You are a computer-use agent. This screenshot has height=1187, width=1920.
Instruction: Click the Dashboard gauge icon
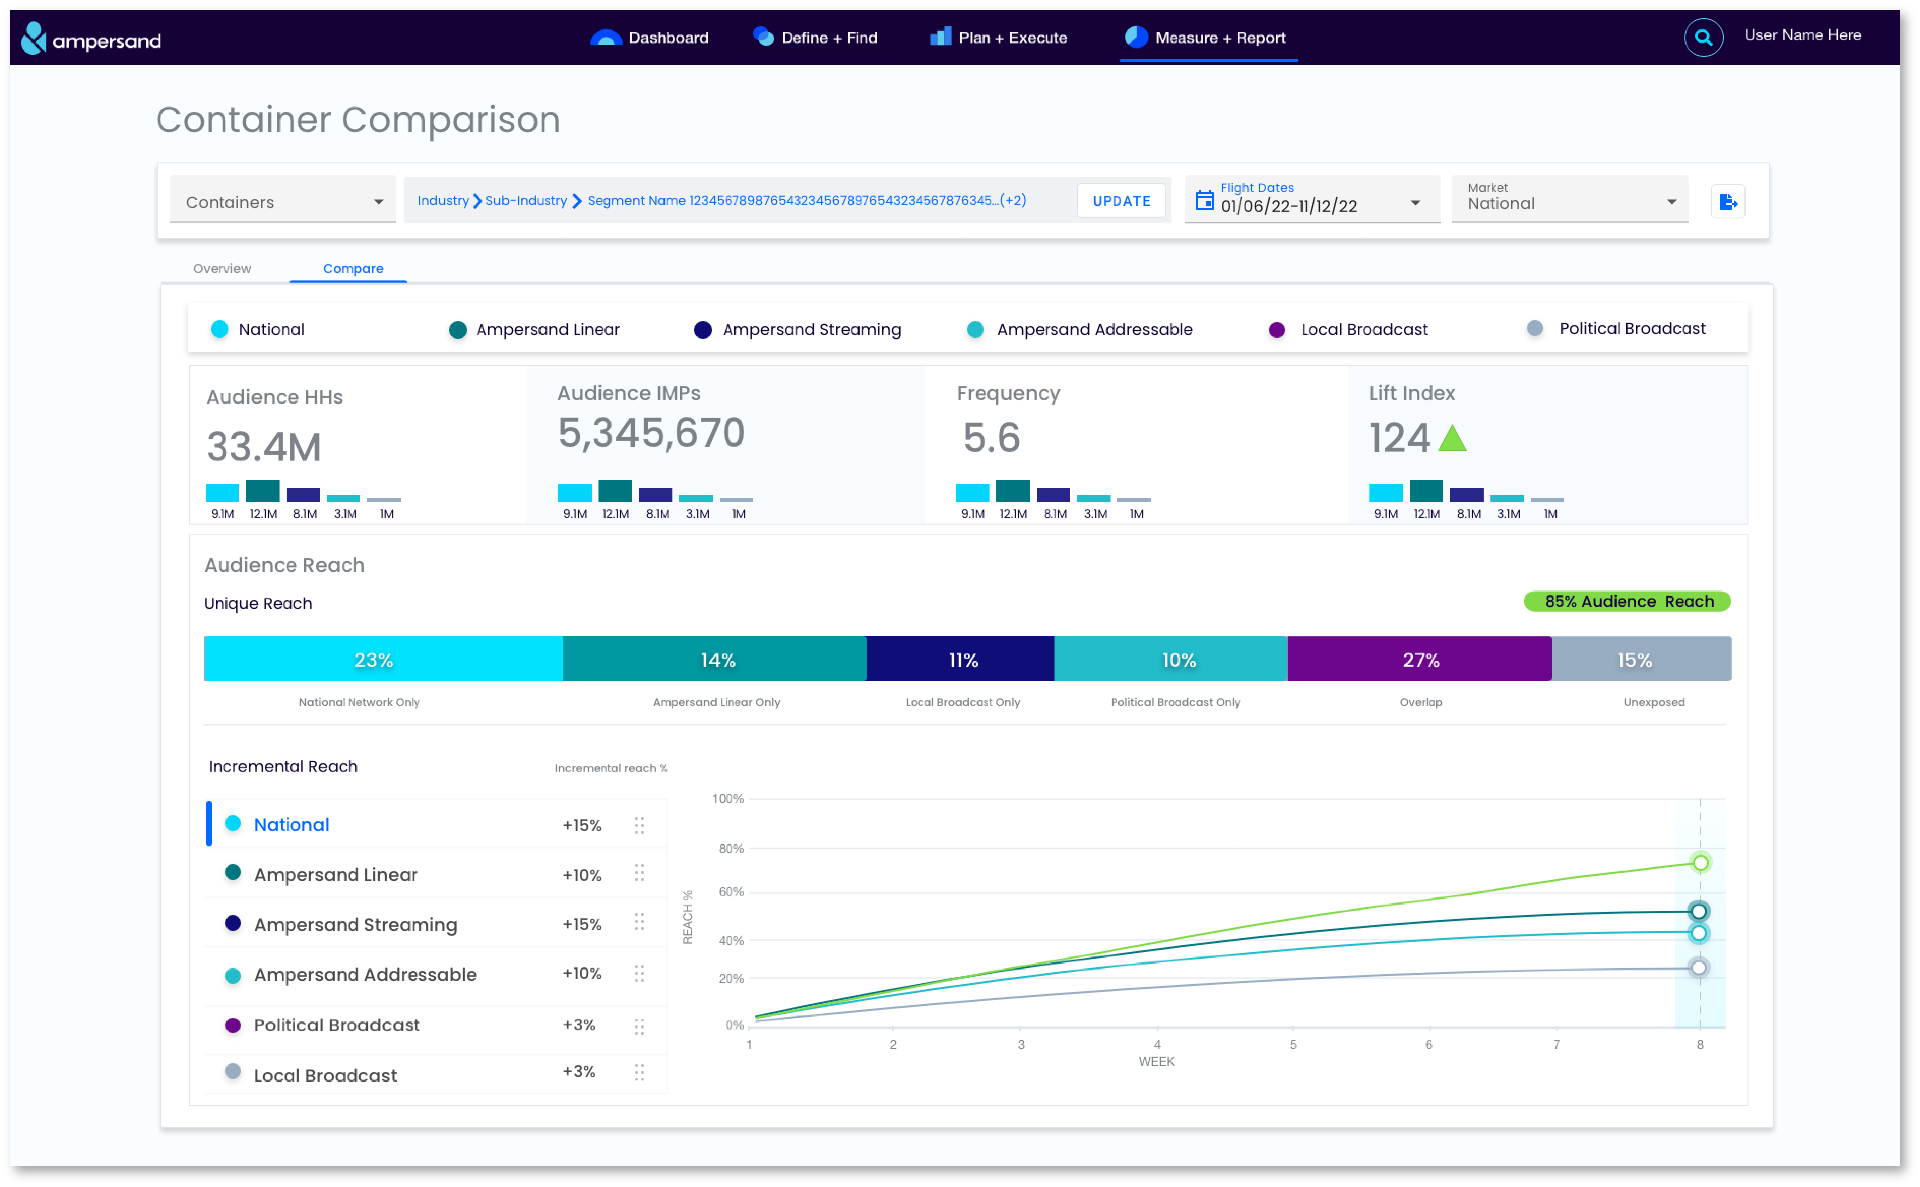coord(606,38)
